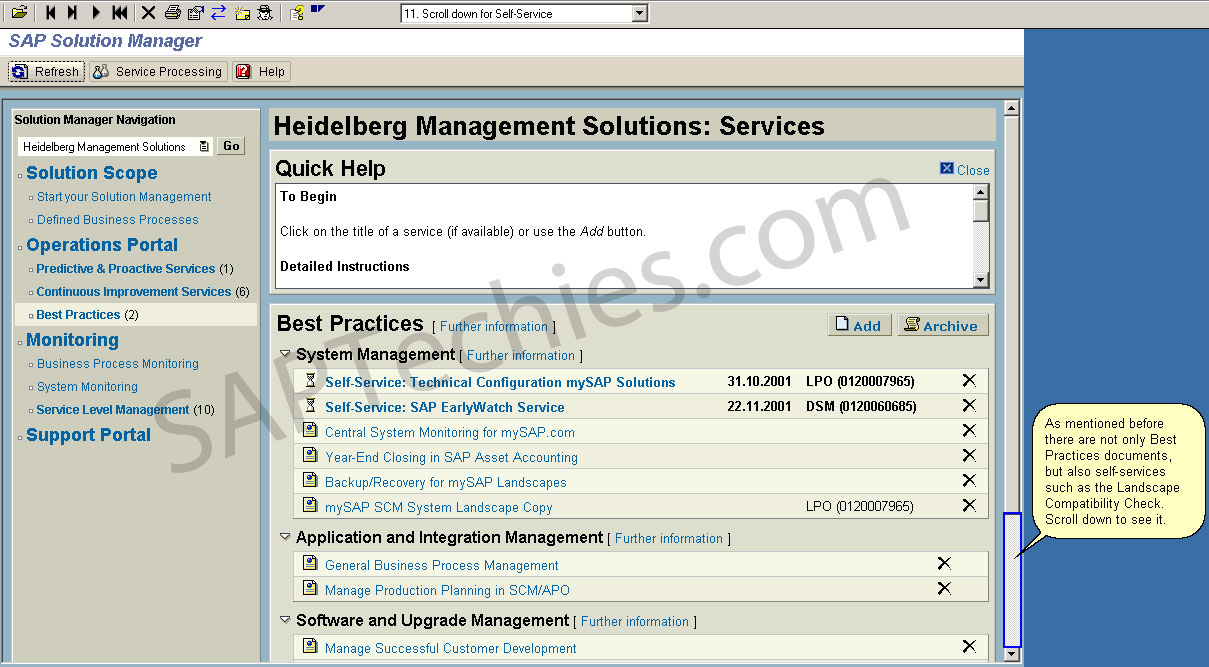Click the Go button
Screen dimensions: 1209x667
(231, 146)
